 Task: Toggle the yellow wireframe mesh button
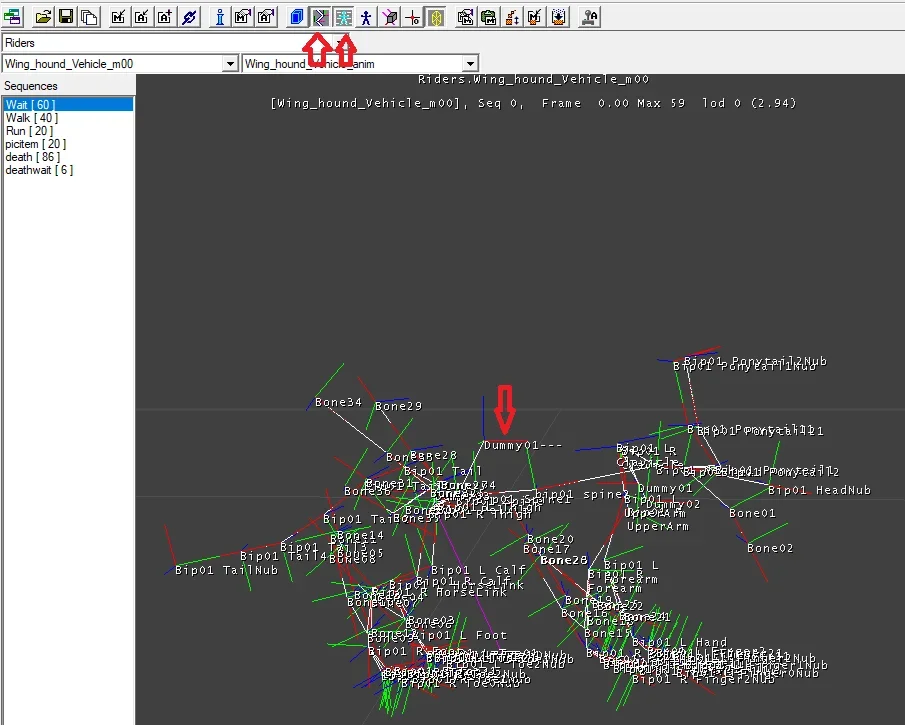point(436,17)
